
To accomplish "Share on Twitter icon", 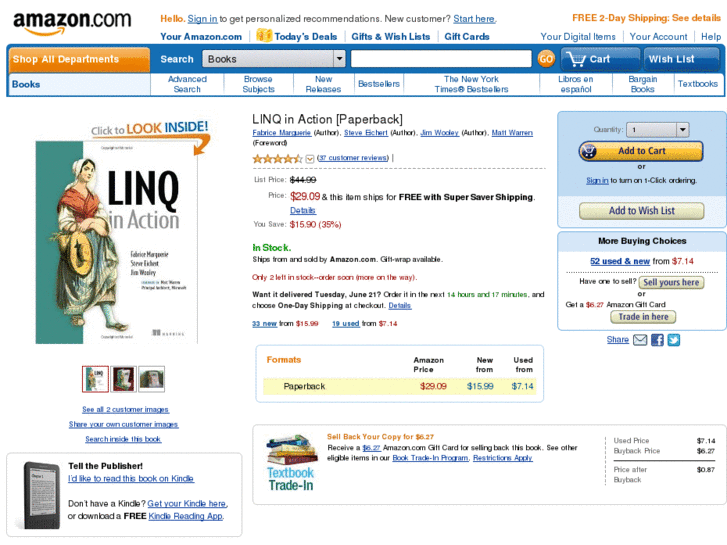I will pyautogui.click(x=674, y=340).
